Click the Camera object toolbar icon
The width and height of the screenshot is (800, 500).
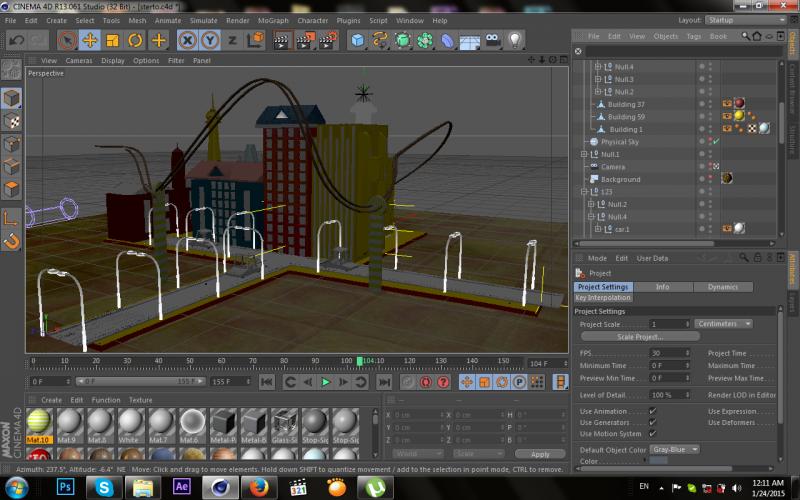pos(493,41)
